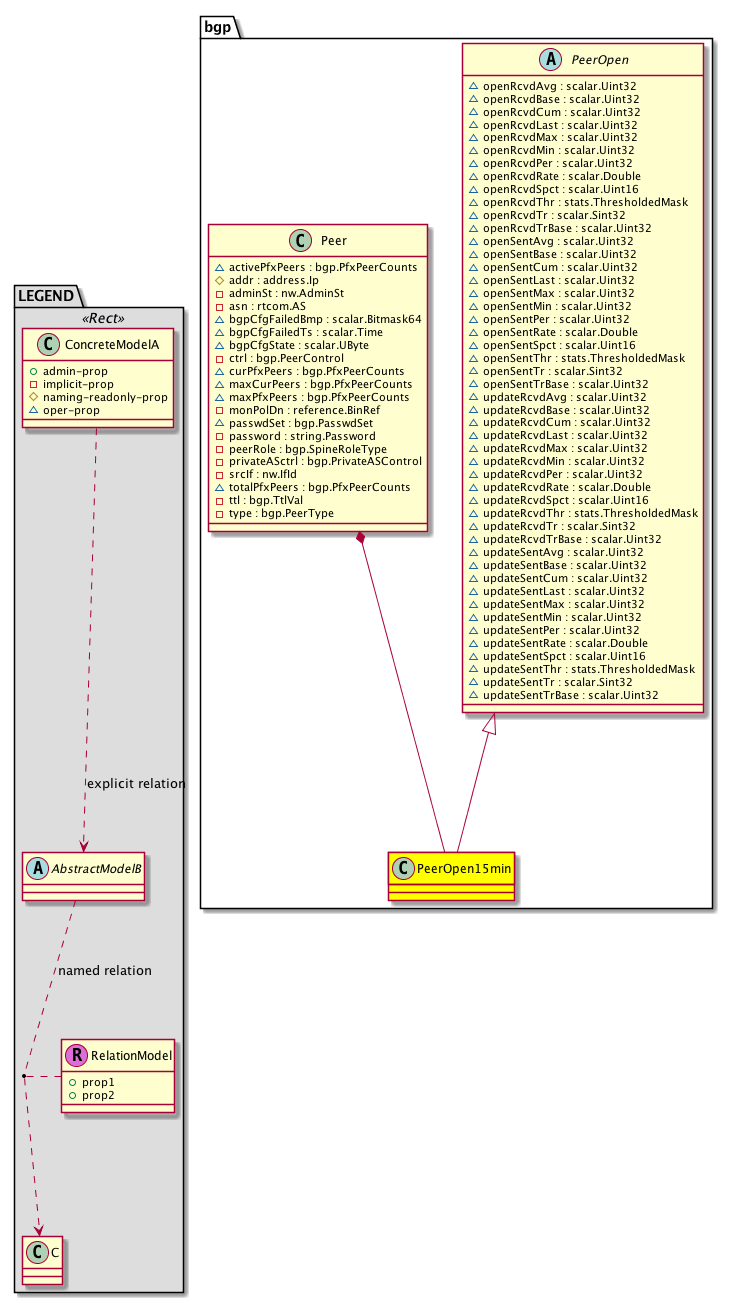The image size is (733, 1303).
Task: Click the 'explicit relation' label
Action: (x=137, y=783)
